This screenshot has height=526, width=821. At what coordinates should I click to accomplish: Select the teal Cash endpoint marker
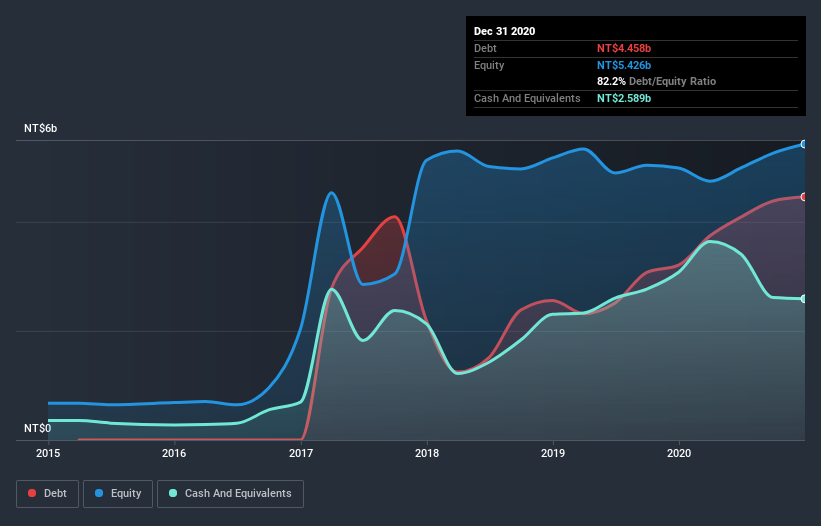pos(804,299)
